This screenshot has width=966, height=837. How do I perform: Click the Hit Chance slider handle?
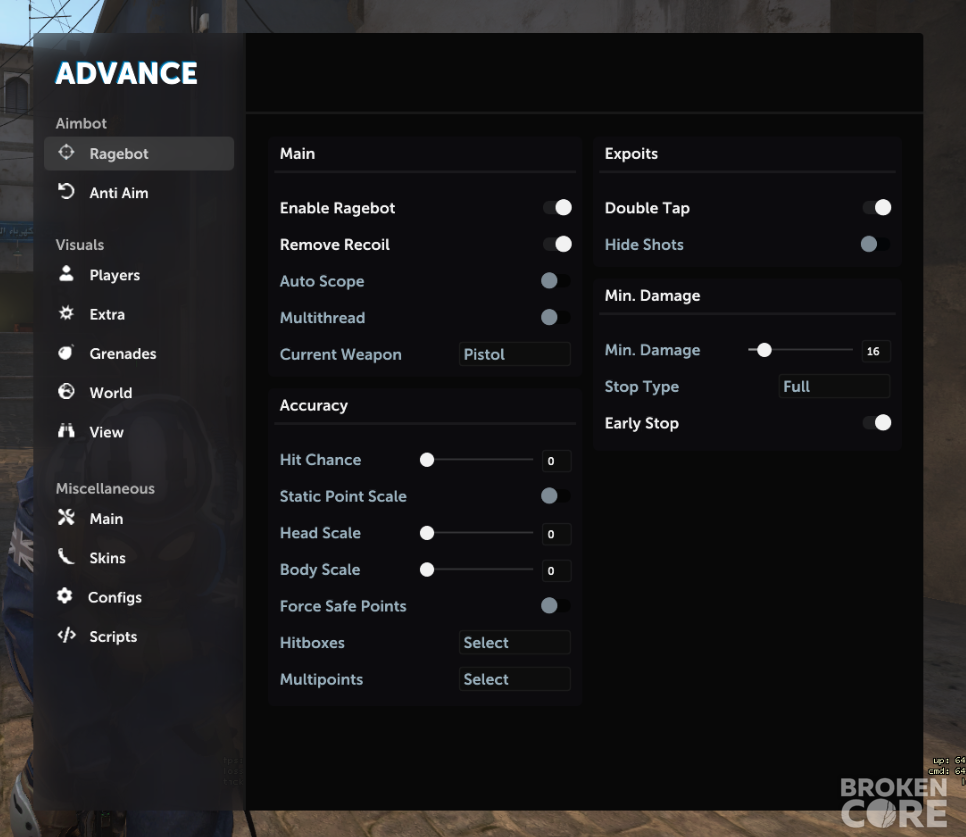coord(427,459)
